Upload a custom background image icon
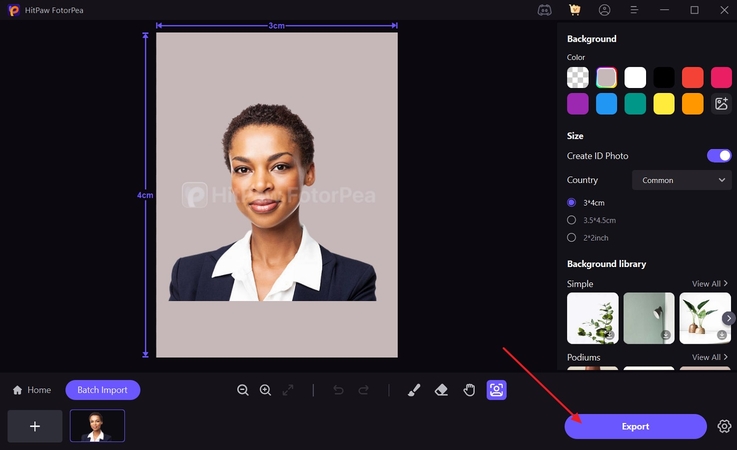This screenshot has height=450, width=737. coord(721,103)
